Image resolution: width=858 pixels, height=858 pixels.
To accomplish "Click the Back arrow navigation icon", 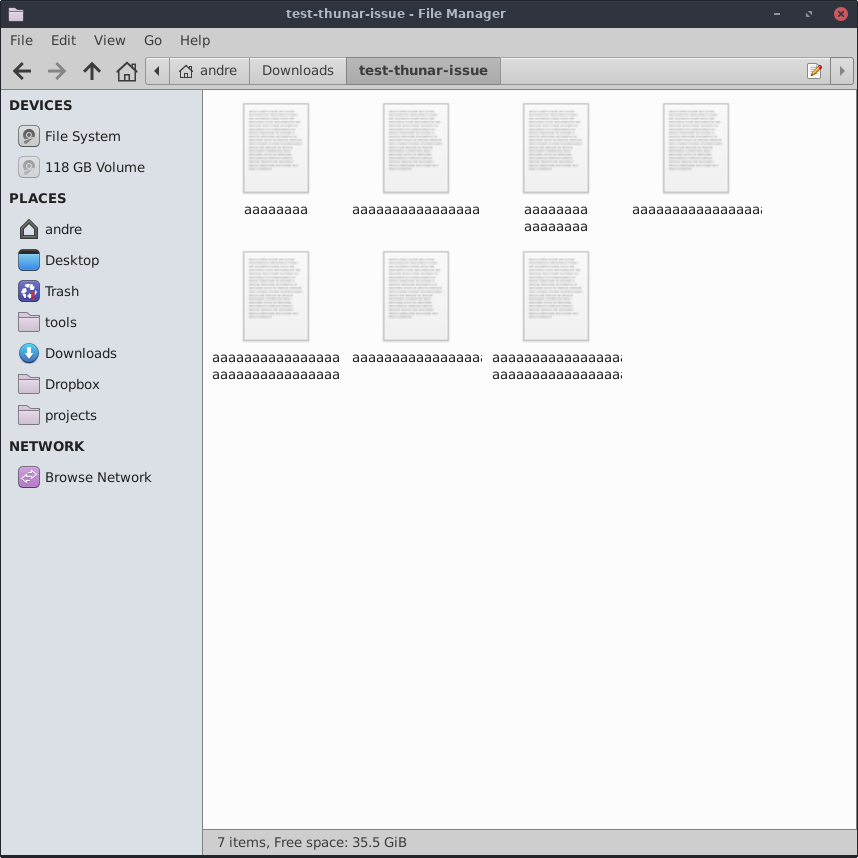I will 22,71.
